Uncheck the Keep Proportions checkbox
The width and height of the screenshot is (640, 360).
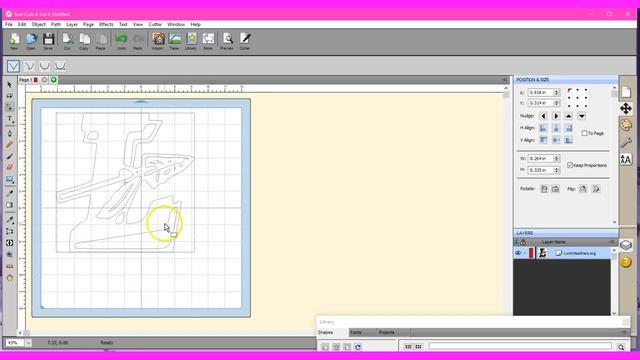click(570, 165)
